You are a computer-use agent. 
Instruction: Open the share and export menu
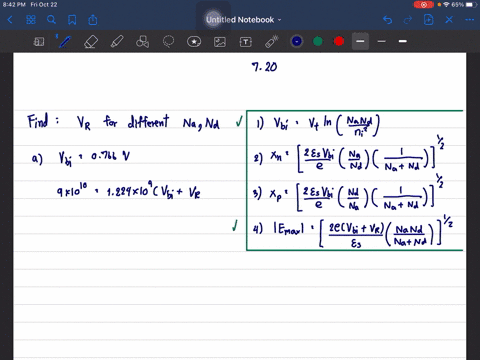coord(93,20)
